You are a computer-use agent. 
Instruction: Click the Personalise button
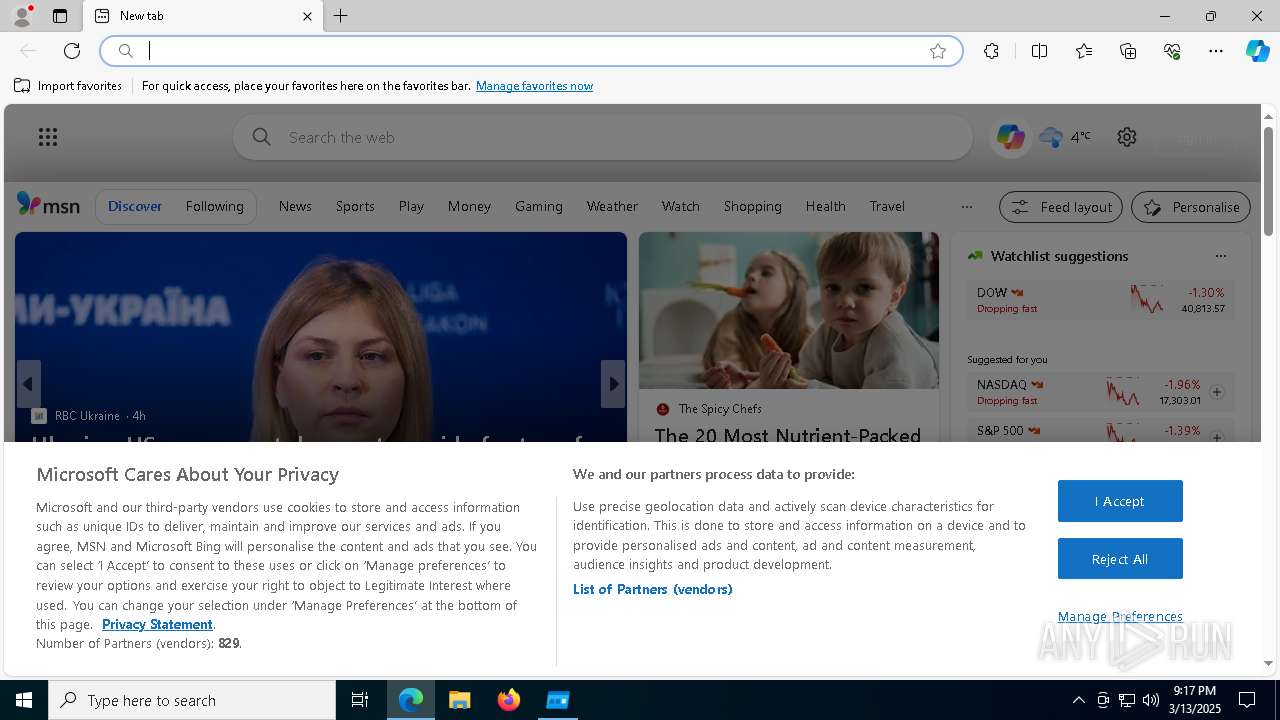click(x=1191, y=207)
